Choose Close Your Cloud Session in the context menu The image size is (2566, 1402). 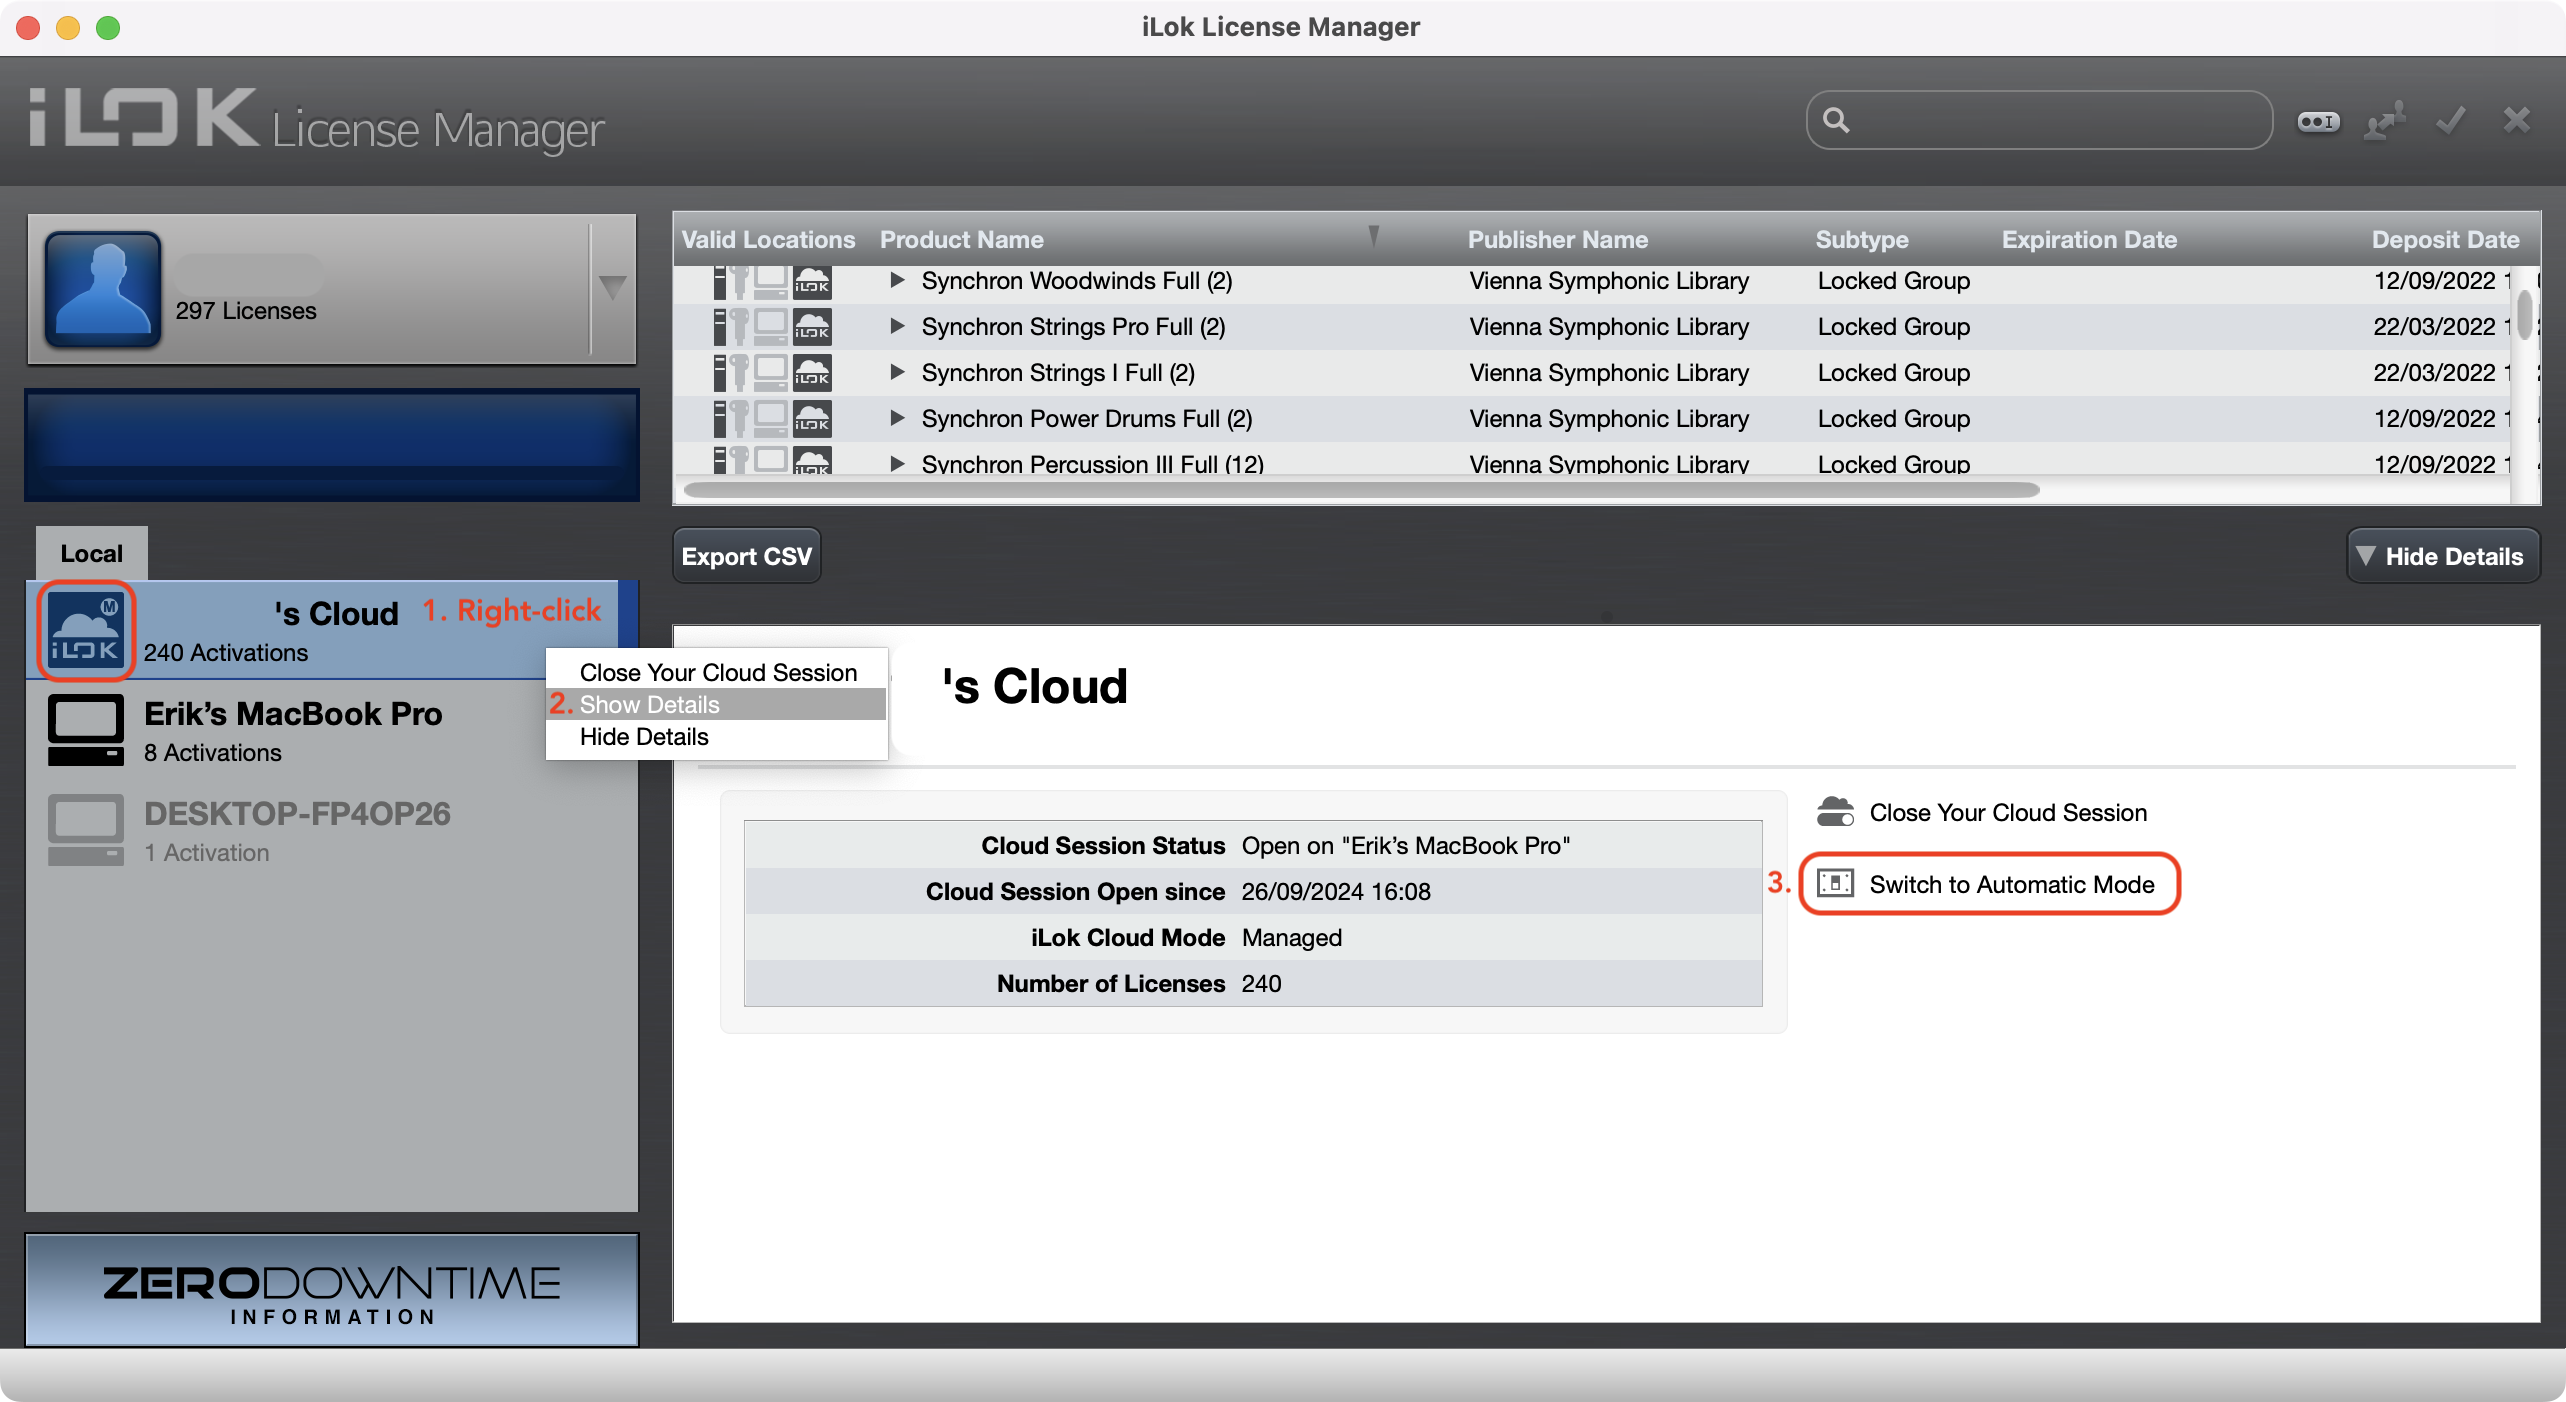point(718,672)
